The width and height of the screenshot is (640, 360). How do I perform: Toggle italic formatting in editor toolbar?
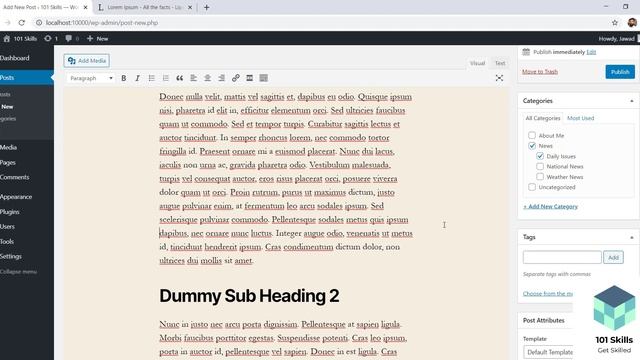tap(137, 78)
